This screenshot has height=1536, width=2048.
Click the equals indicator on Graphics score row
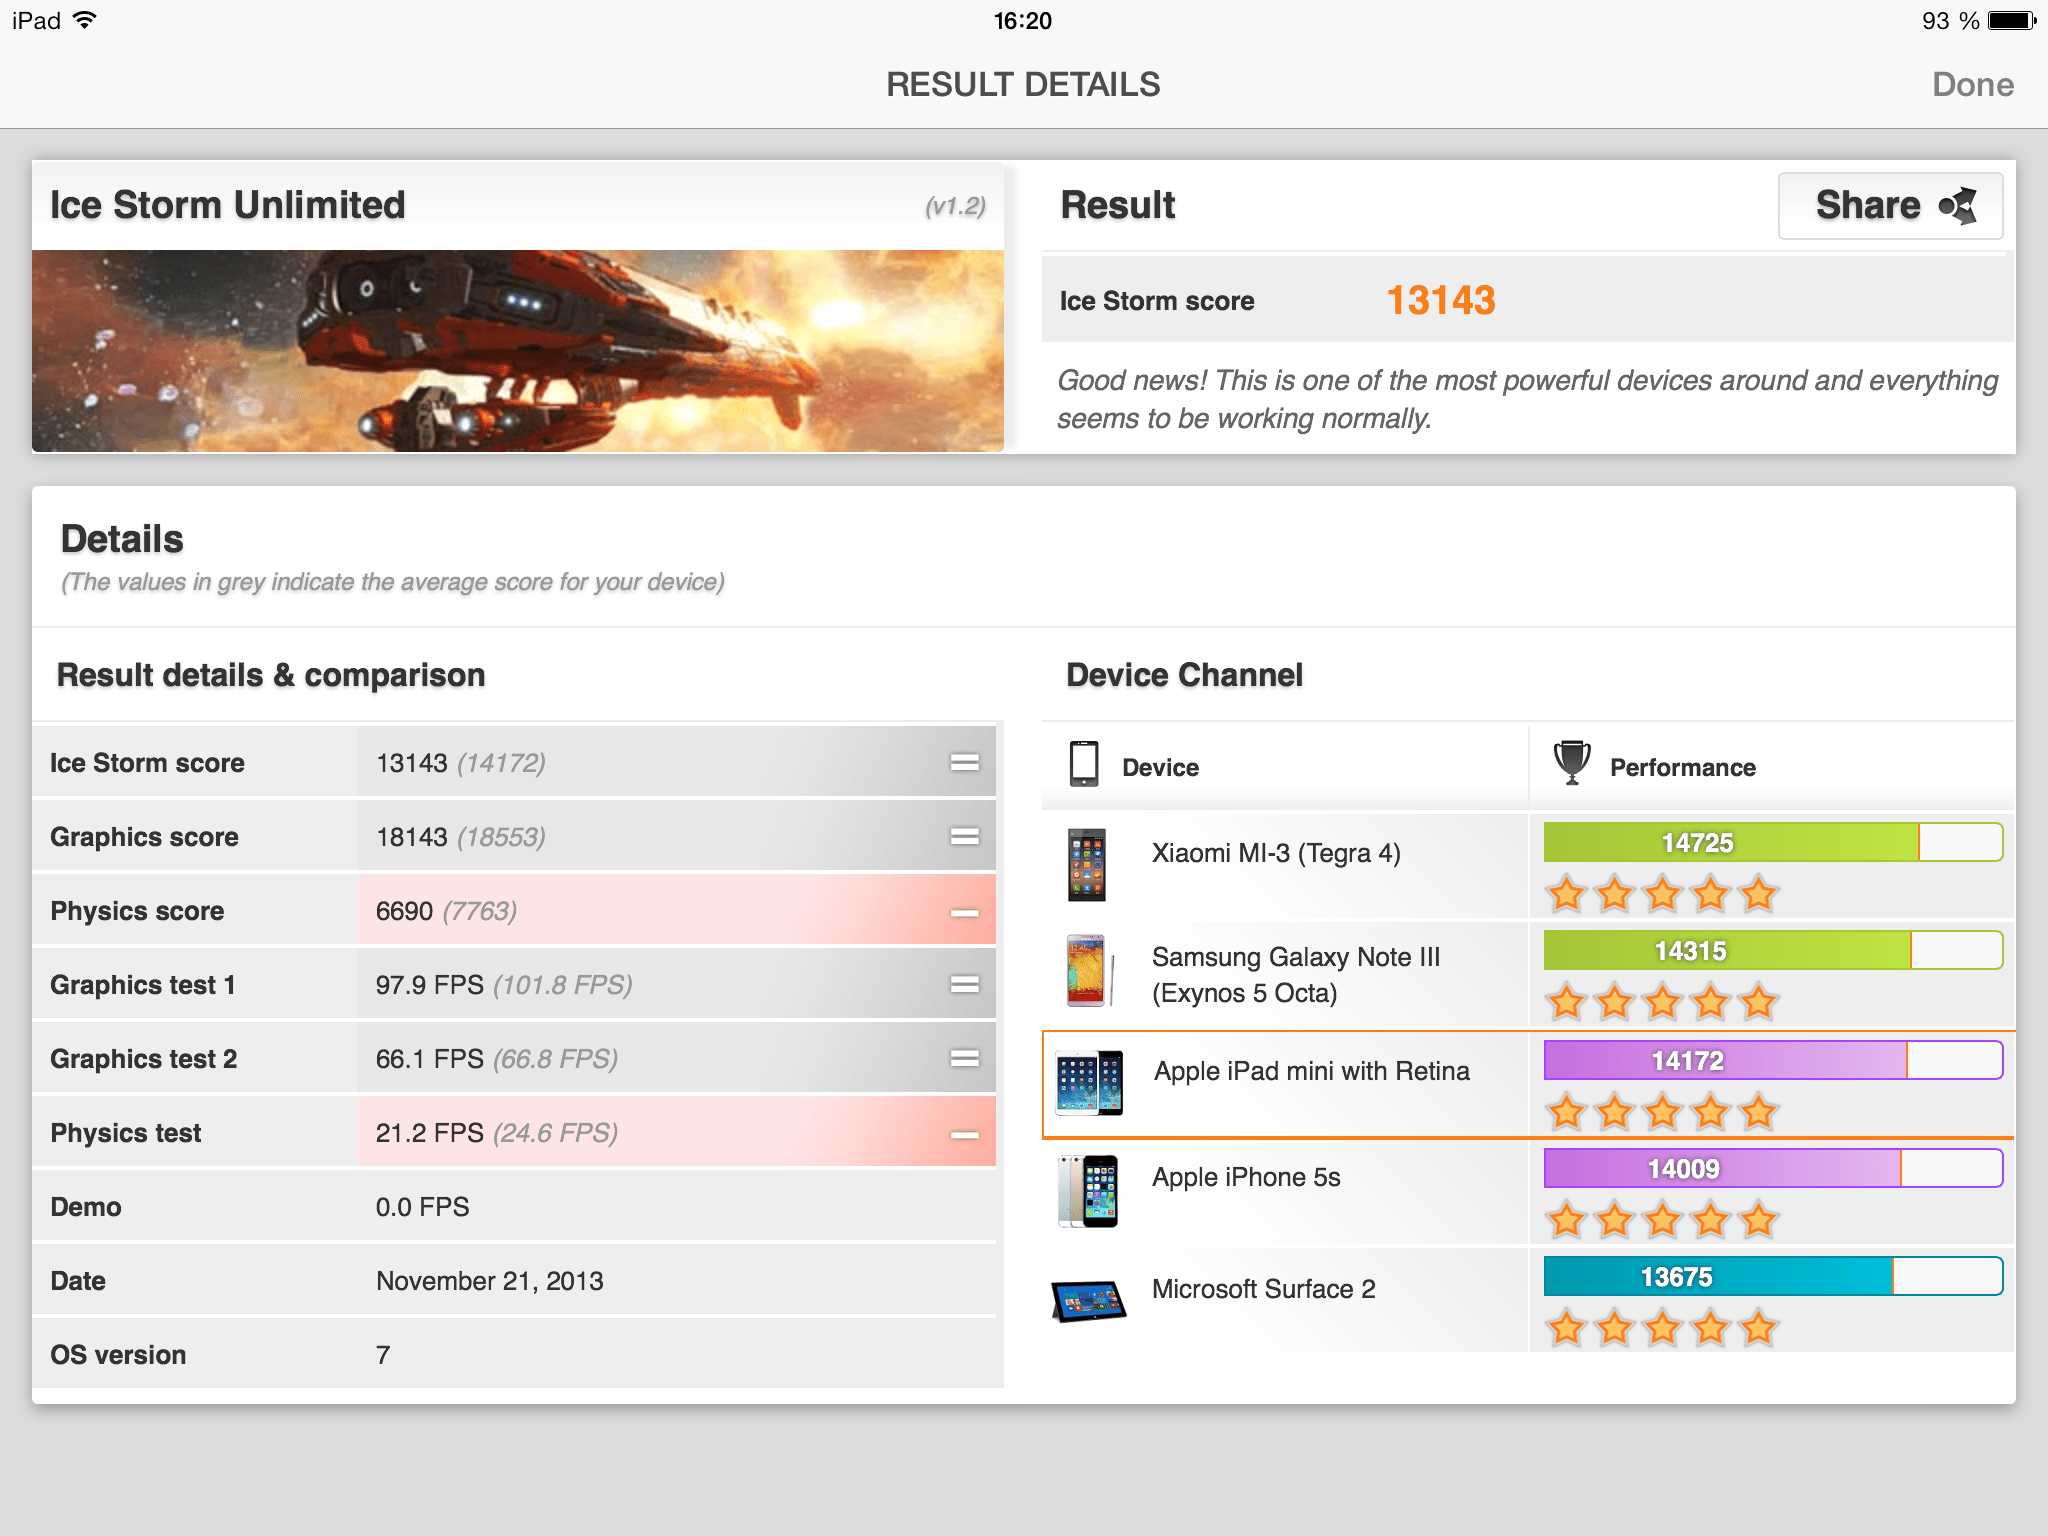[964, 837]
